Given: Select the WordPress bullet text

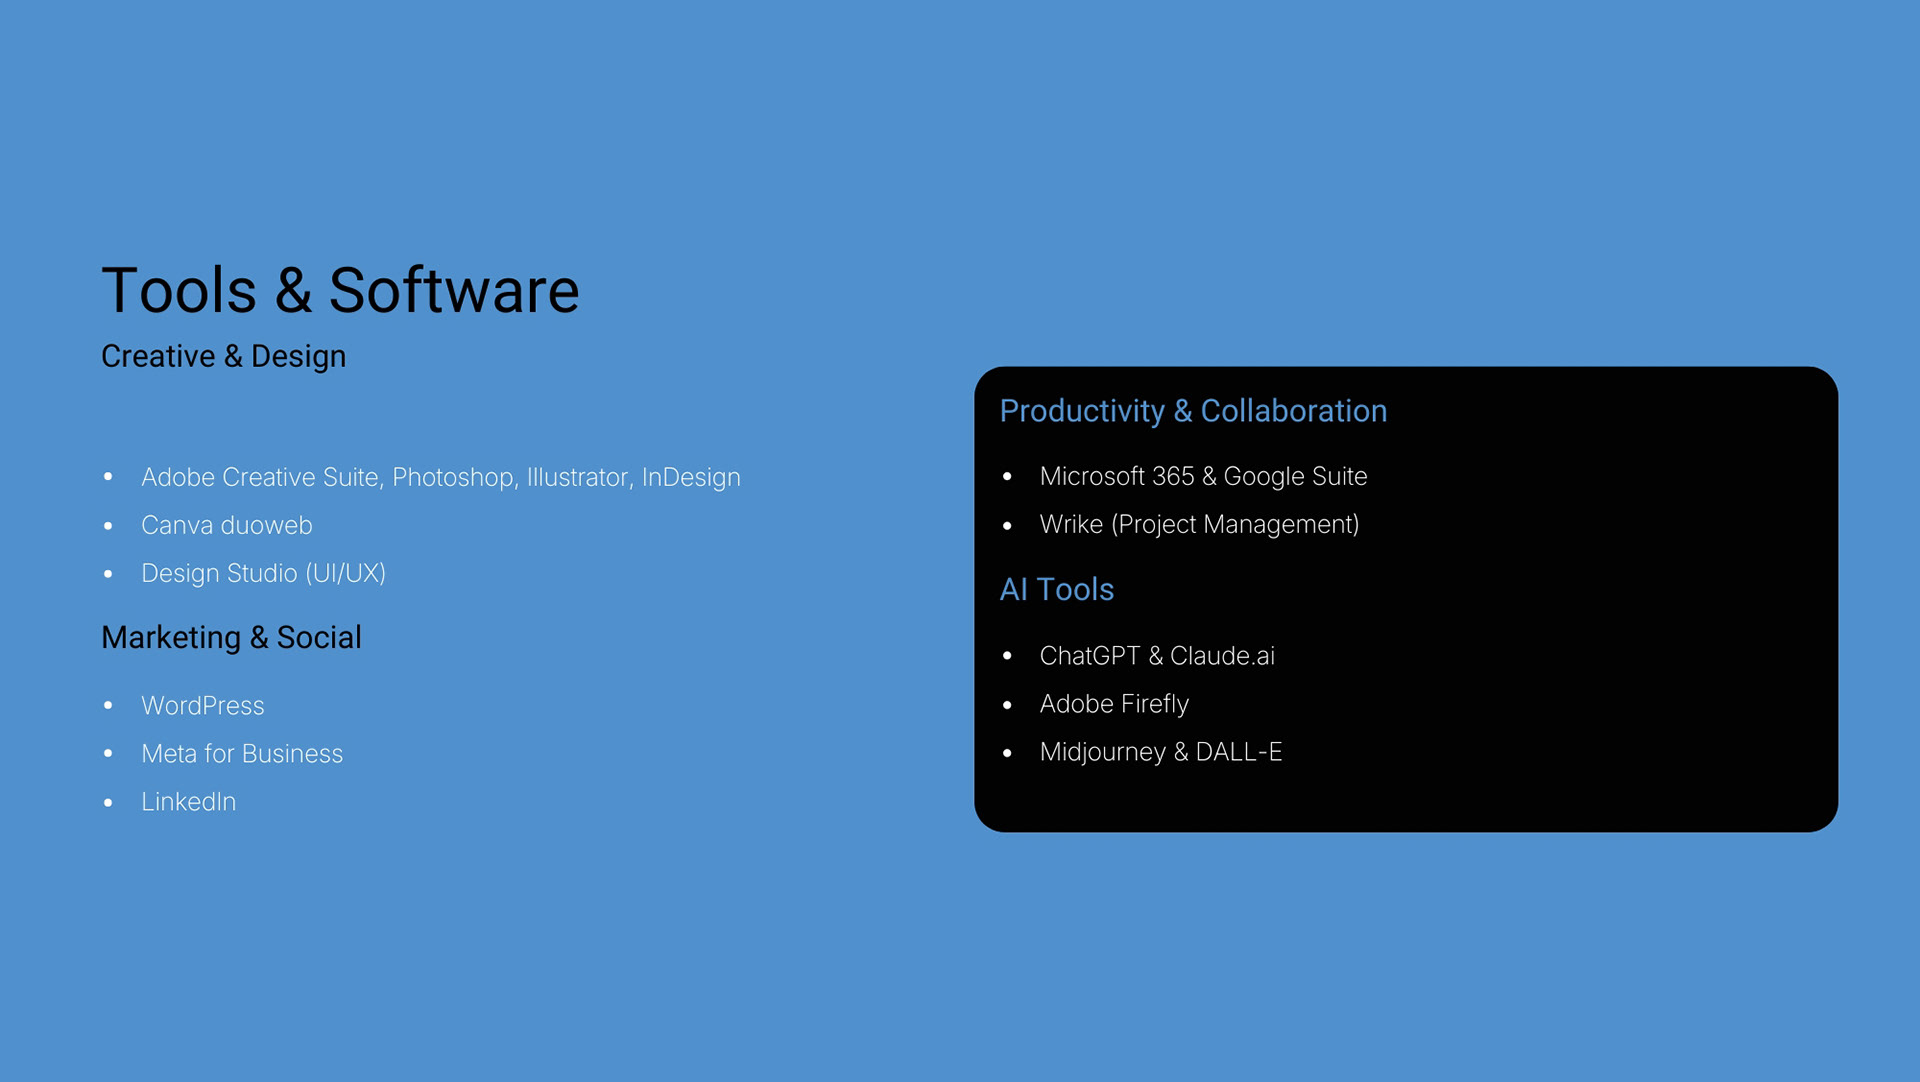Looking at the screenshot, I should point(202,705).
